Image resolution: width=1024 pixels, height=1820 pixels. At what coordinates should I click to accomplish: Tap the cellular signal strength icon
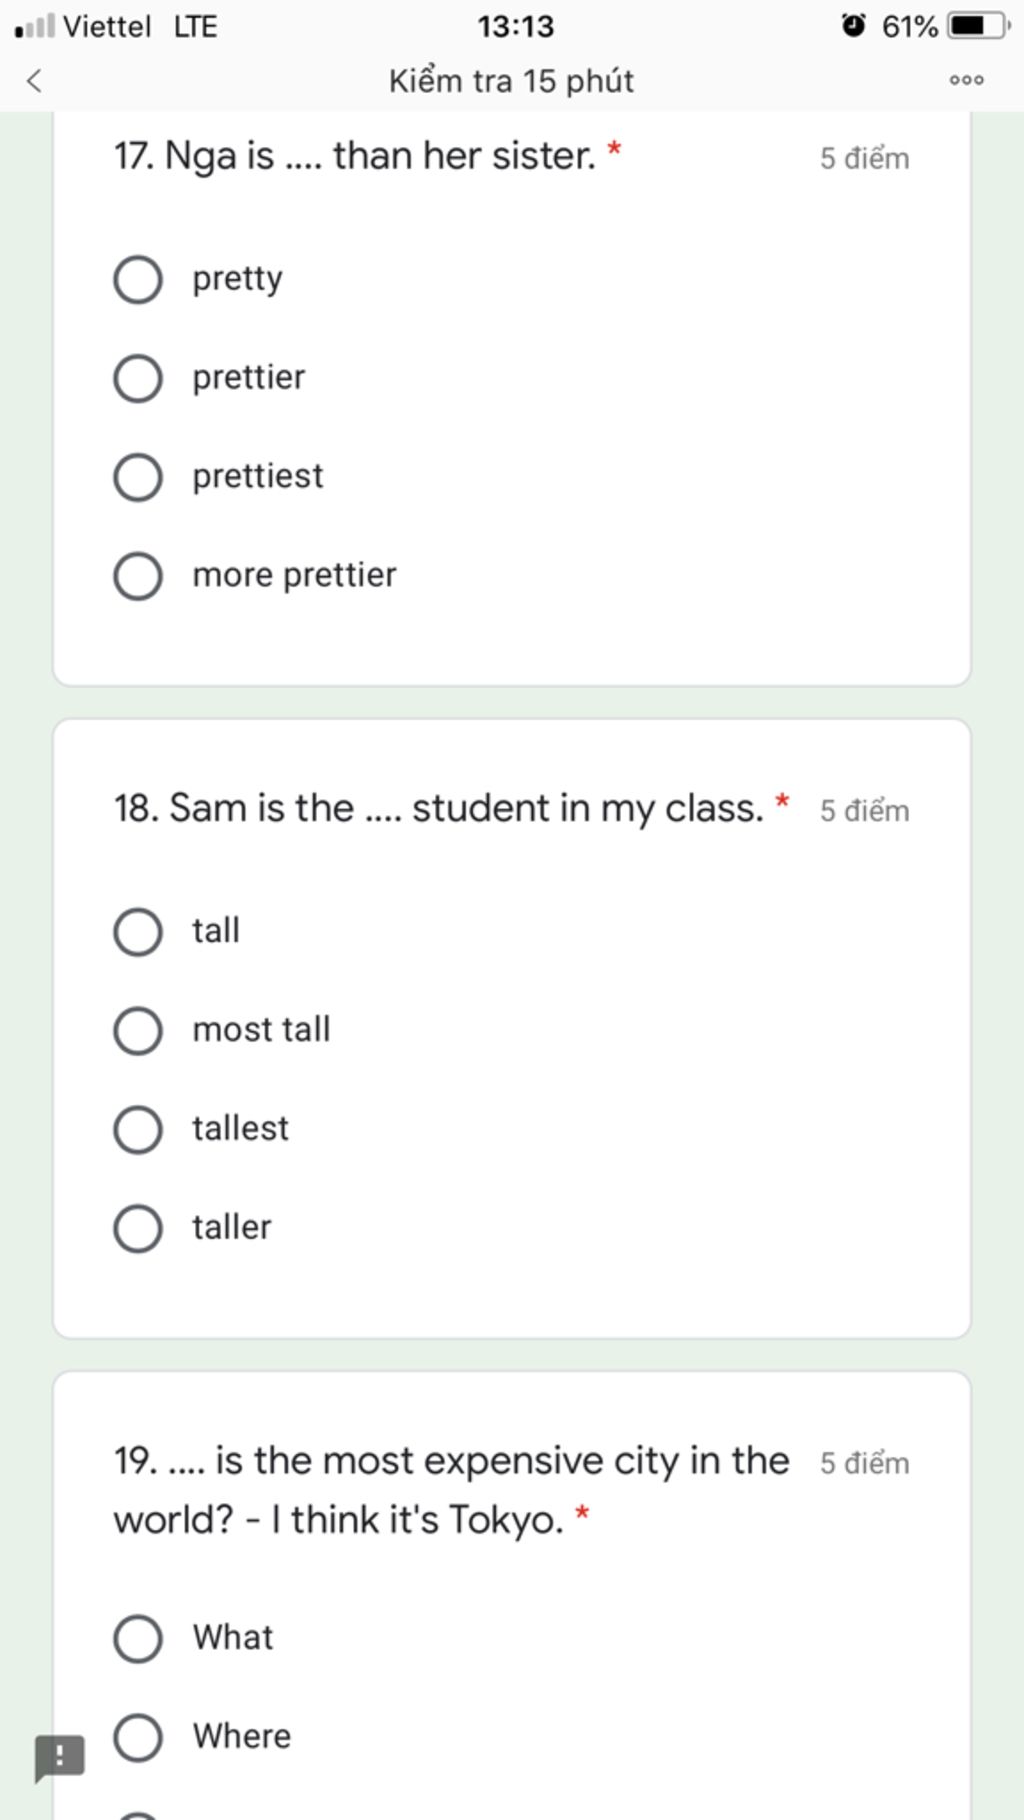(x=35, y=26)
